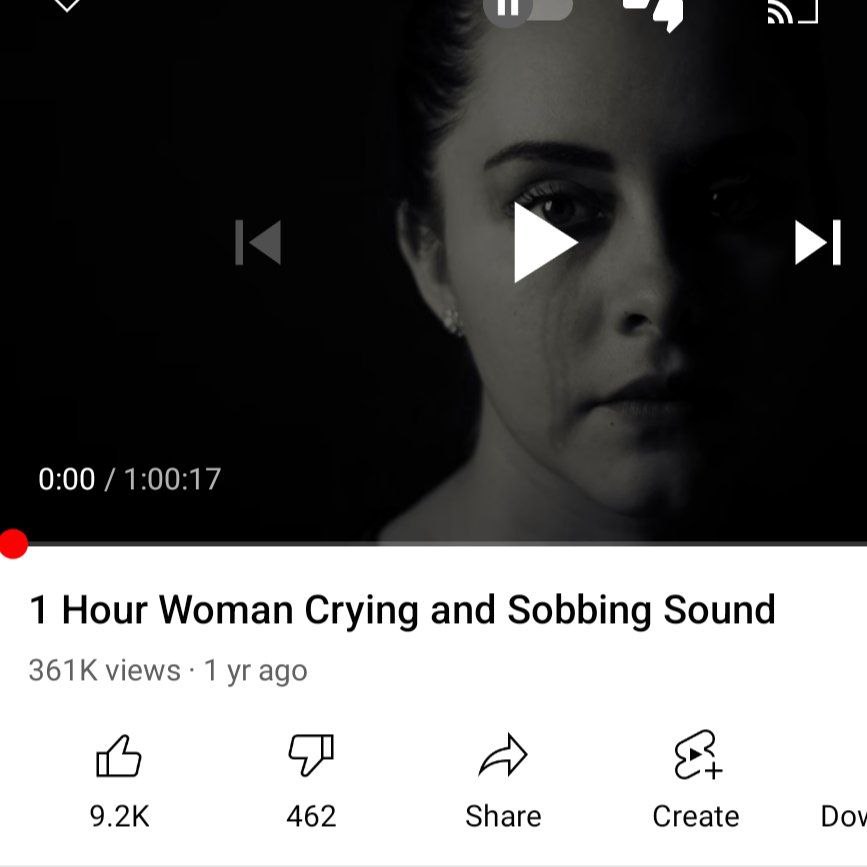Viewport: 867px width, 867px height.
Task: Tap the 0:00 / 1:00:17 time display
Action: (130, 479)
